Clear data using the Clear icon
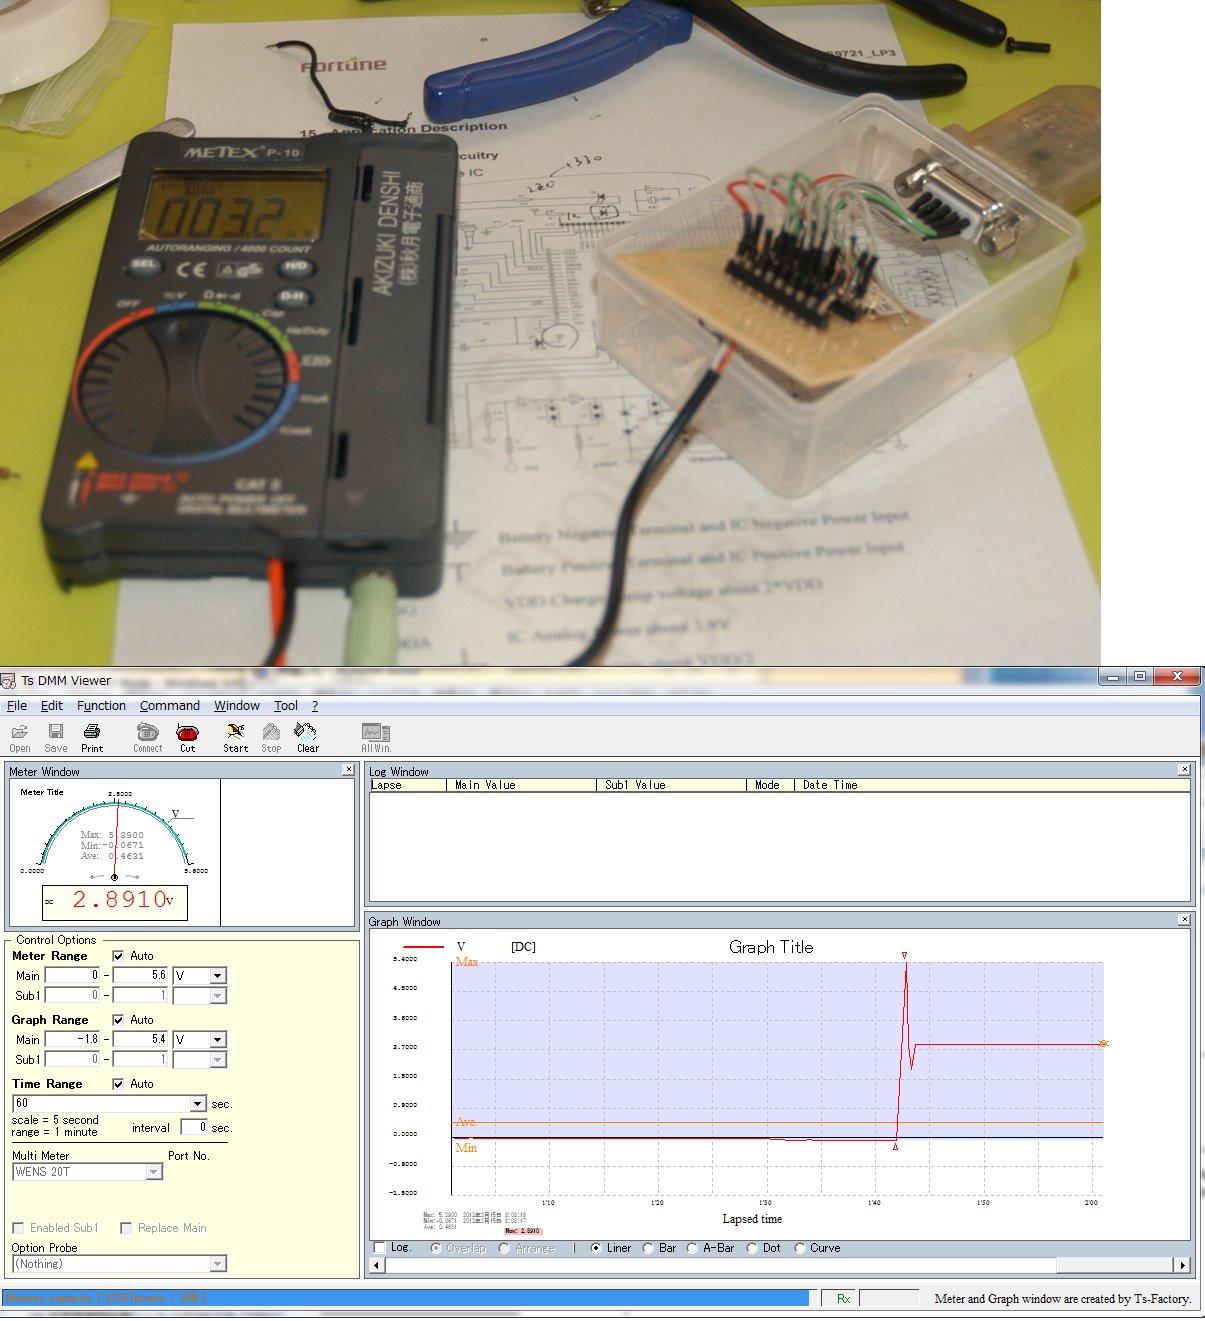This screenshot has height=1321, width=1205. tap(307, 736)
